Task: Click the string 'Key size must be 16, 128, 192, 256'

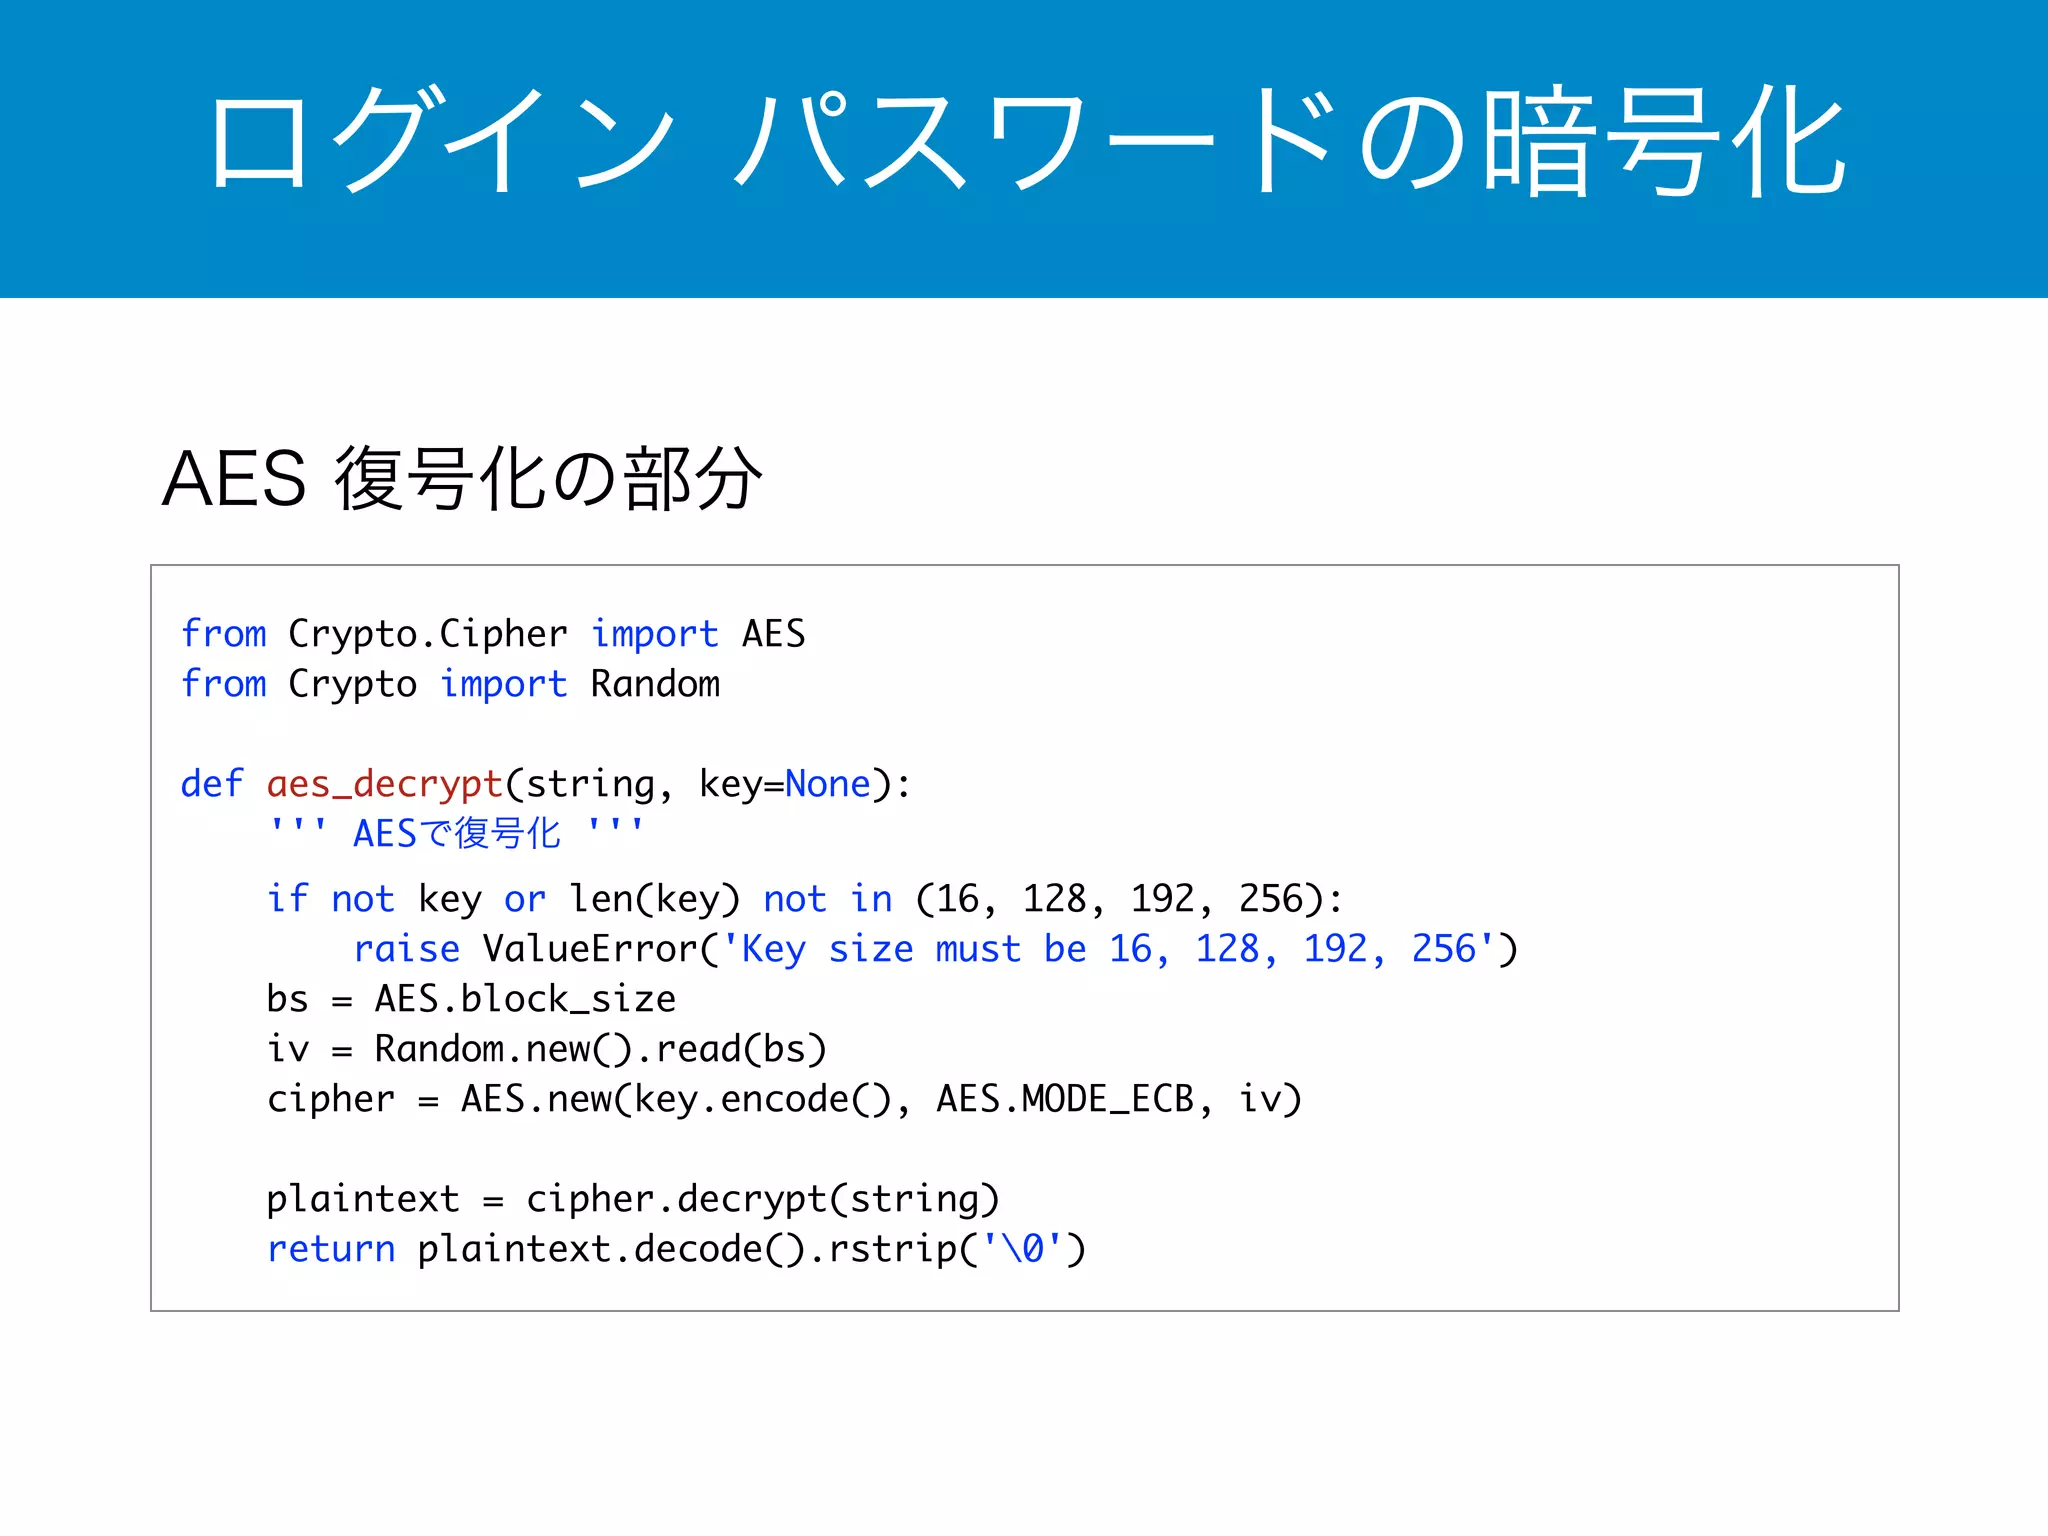Action: (1108, 949)
